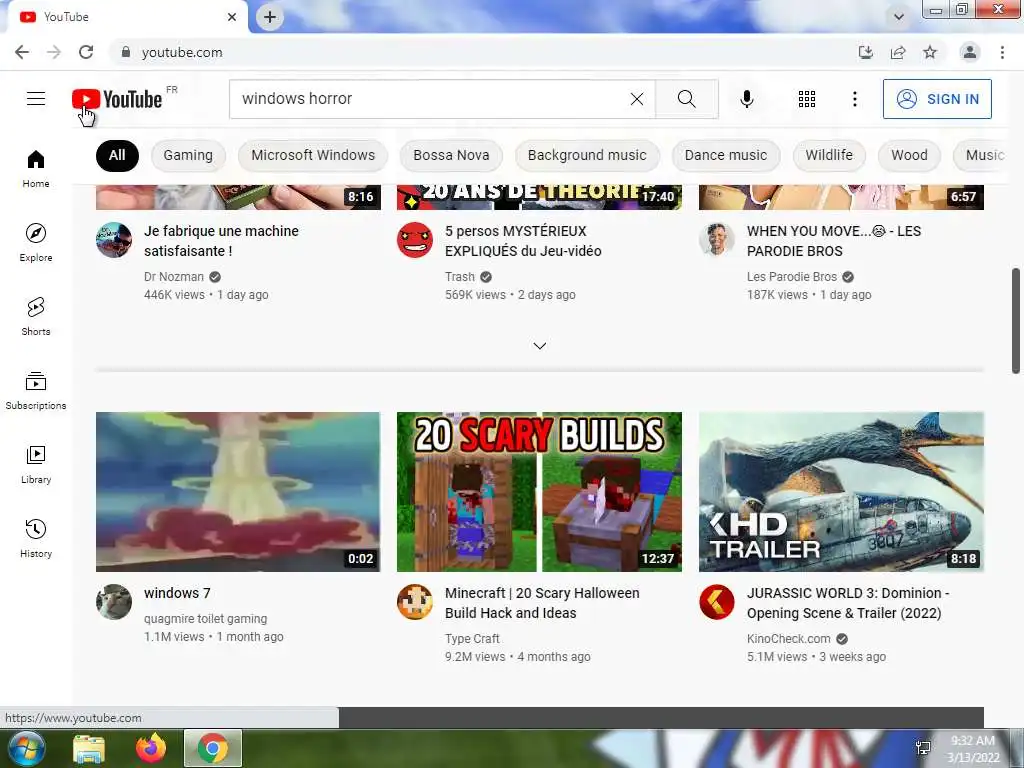Open the YouTube apps grid icon
Screen dimensions: 1024x768
pyautogui.click(x=807, y=99)
